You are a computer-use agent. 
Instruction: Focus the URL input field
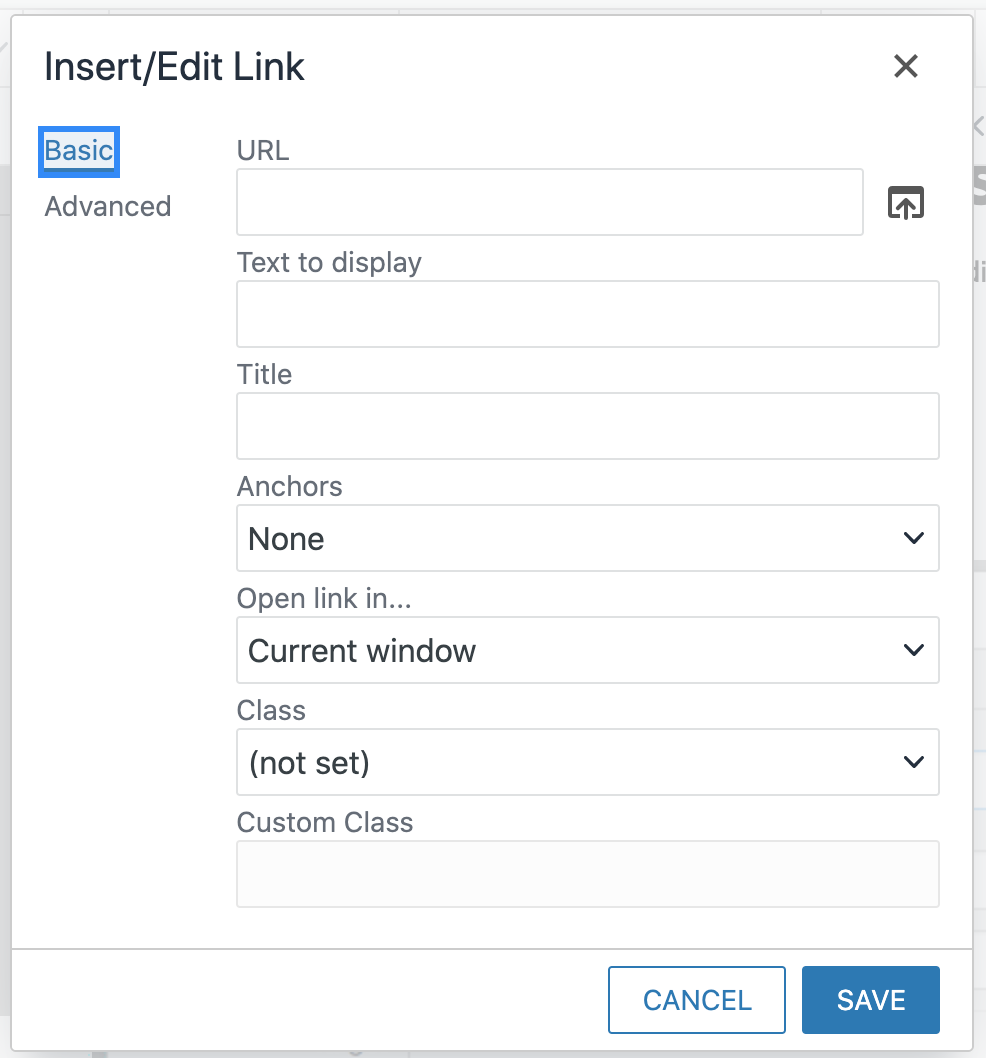point(549,201)
